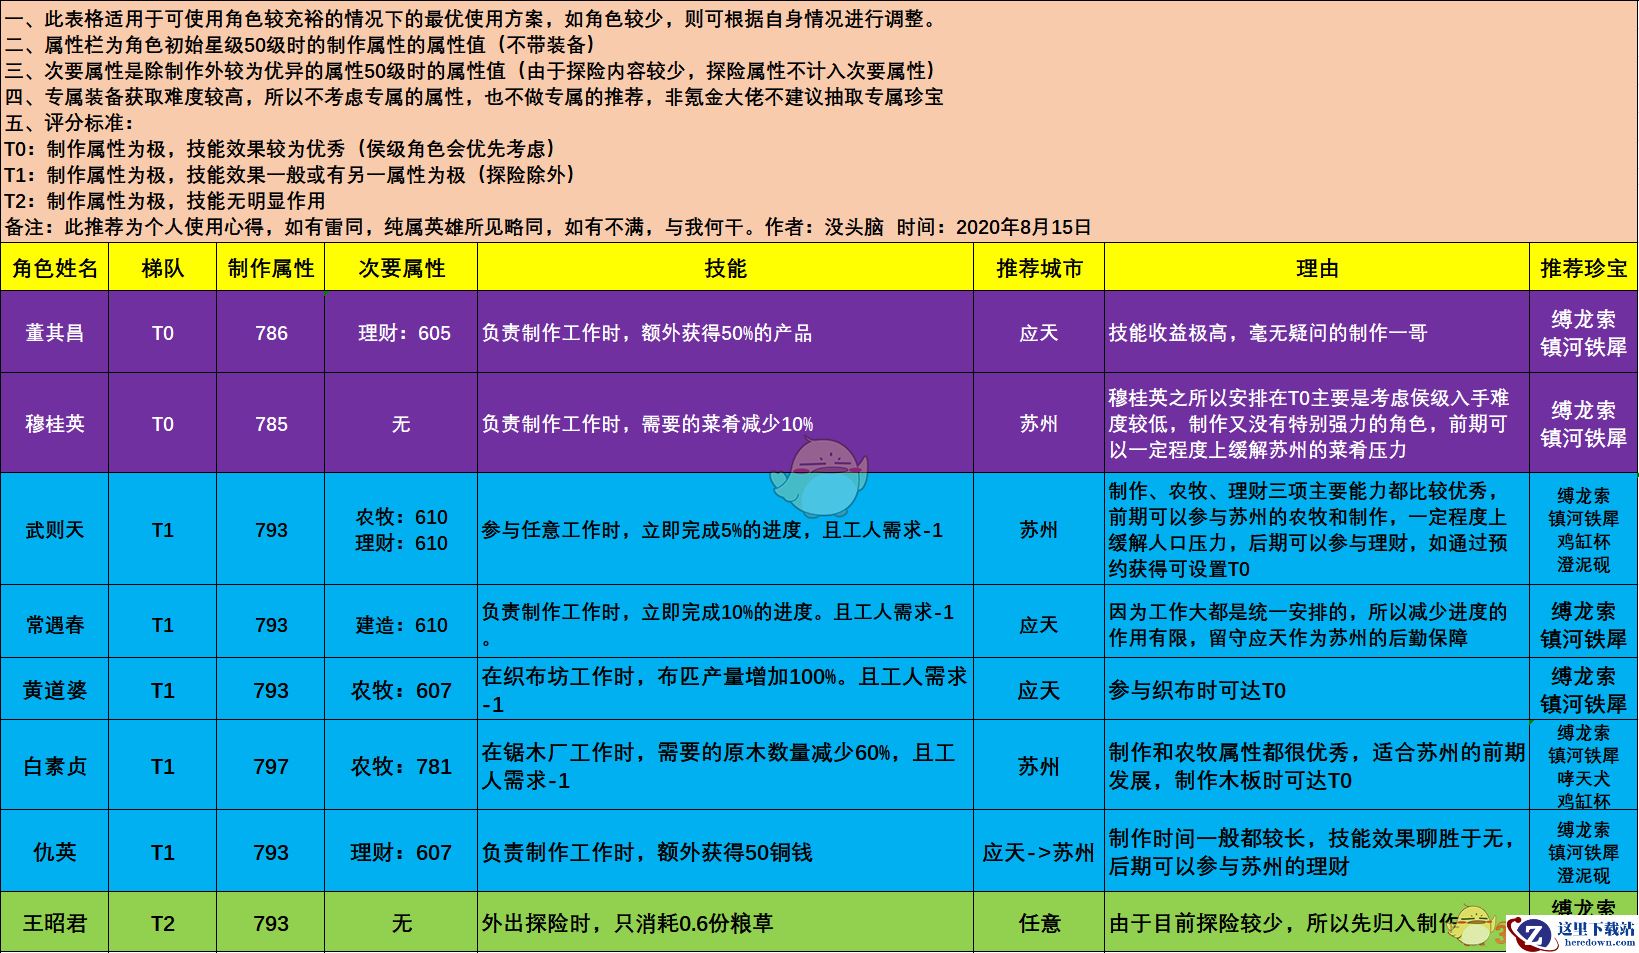Click the 次要属性 header cell

coord(401,268)
